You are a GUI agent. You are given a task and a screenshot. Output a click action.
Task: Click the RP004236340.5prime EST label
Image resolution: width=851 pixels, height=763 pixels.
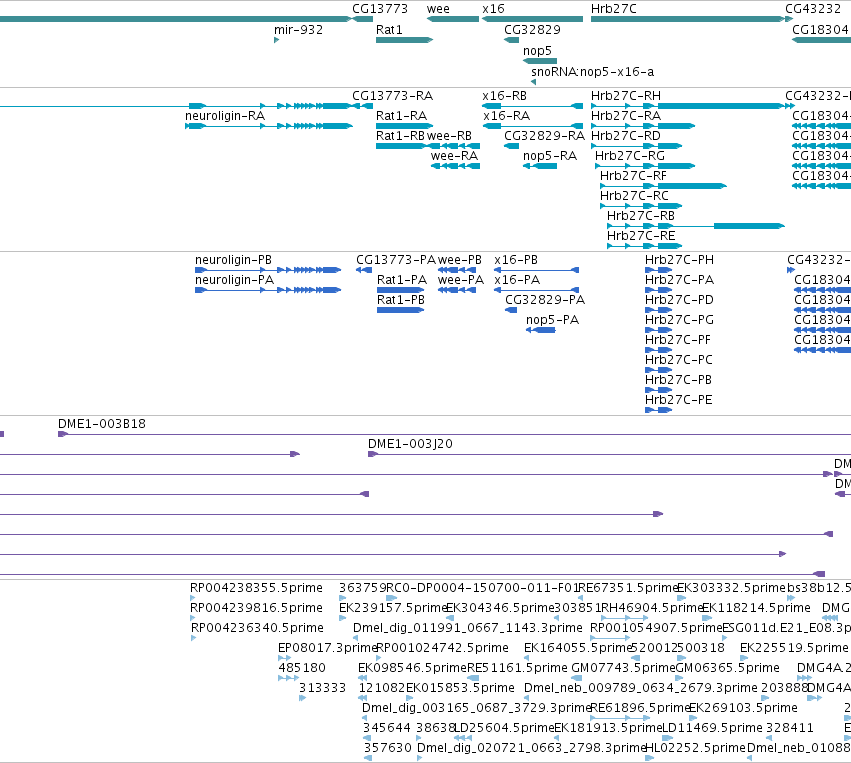point(257,628)
